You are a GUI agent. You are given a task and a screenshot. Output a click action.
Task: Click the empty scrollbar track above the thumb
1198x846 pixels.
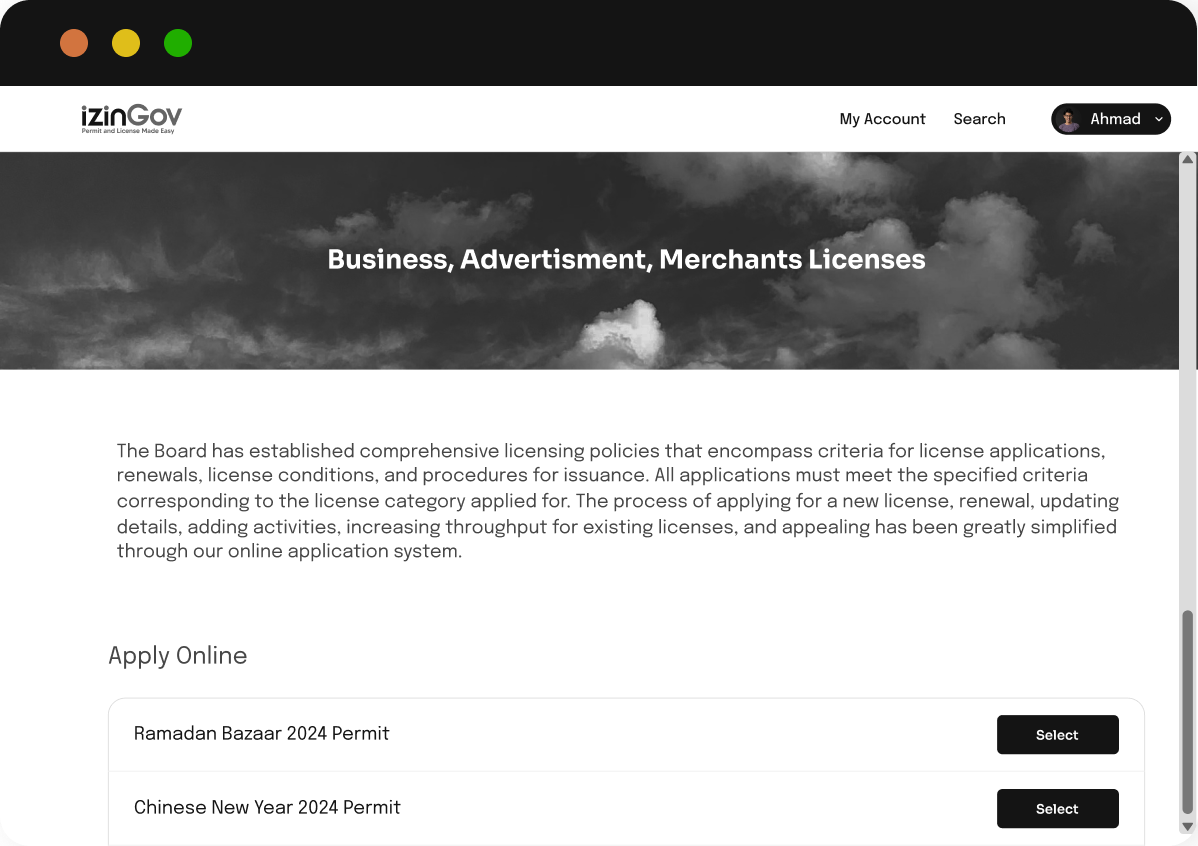tap(1187, 387)
